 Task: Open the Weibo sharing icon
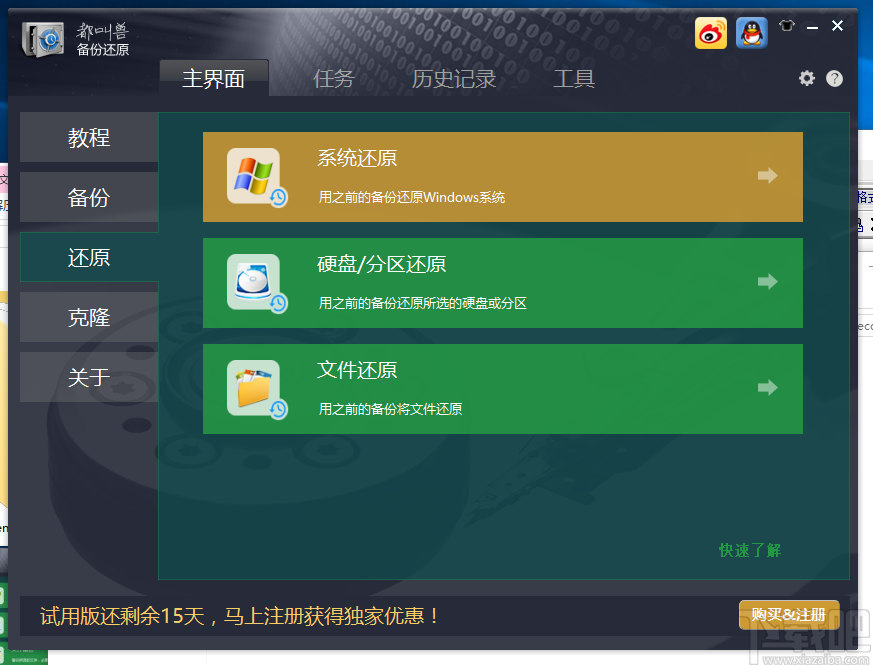(711, 33)
